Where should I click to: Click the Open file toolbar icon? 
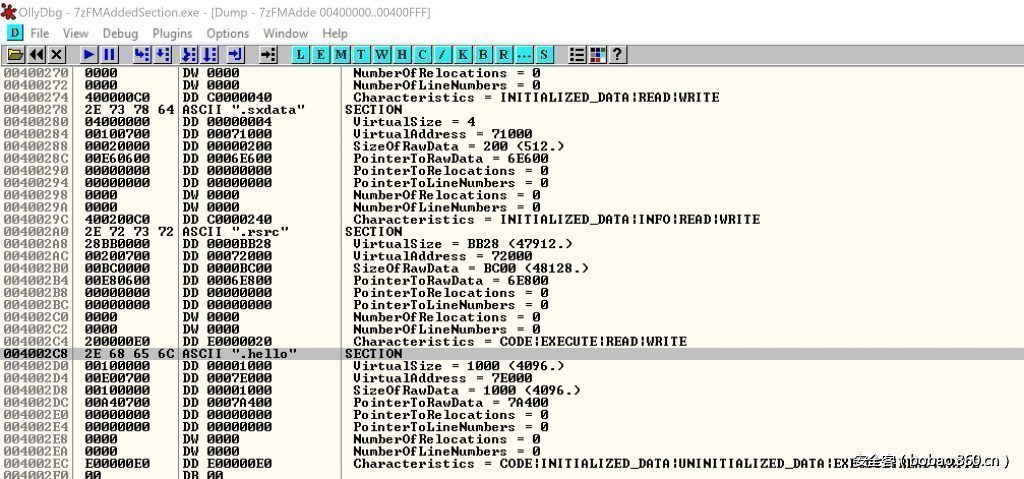(16, 54)
